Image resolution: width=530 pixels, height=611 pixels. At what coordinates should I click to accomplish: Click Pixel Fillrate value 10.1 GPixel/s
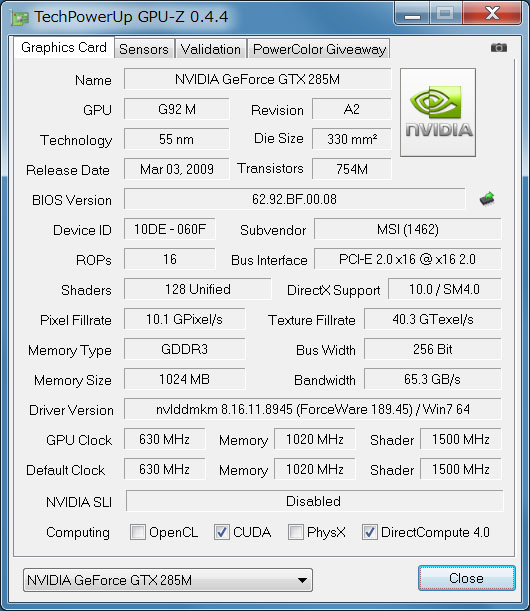pyautogui.click(x=185, y=319)
